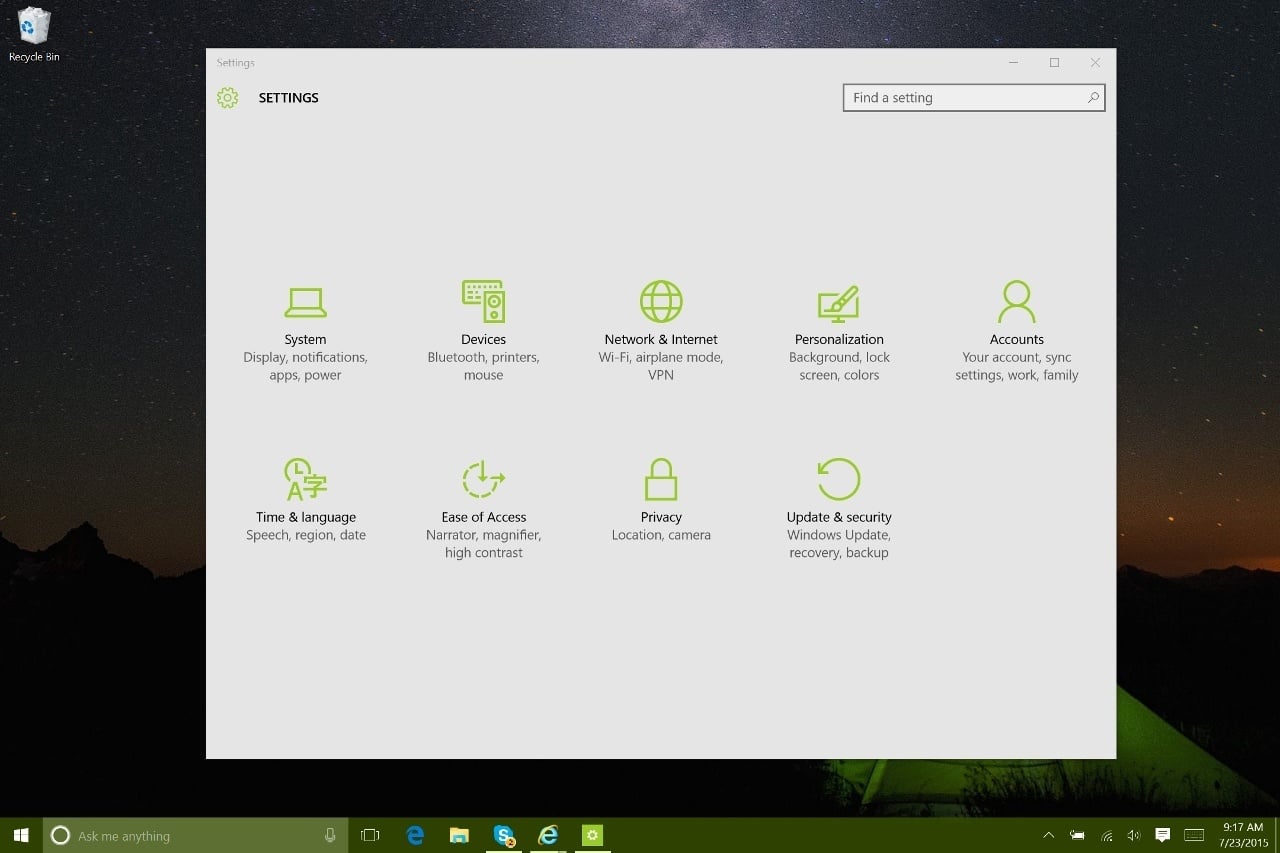Open Time & language settings
This screenshot has width=1280, height=853.
pyautogui.click(x=305, y=505)
